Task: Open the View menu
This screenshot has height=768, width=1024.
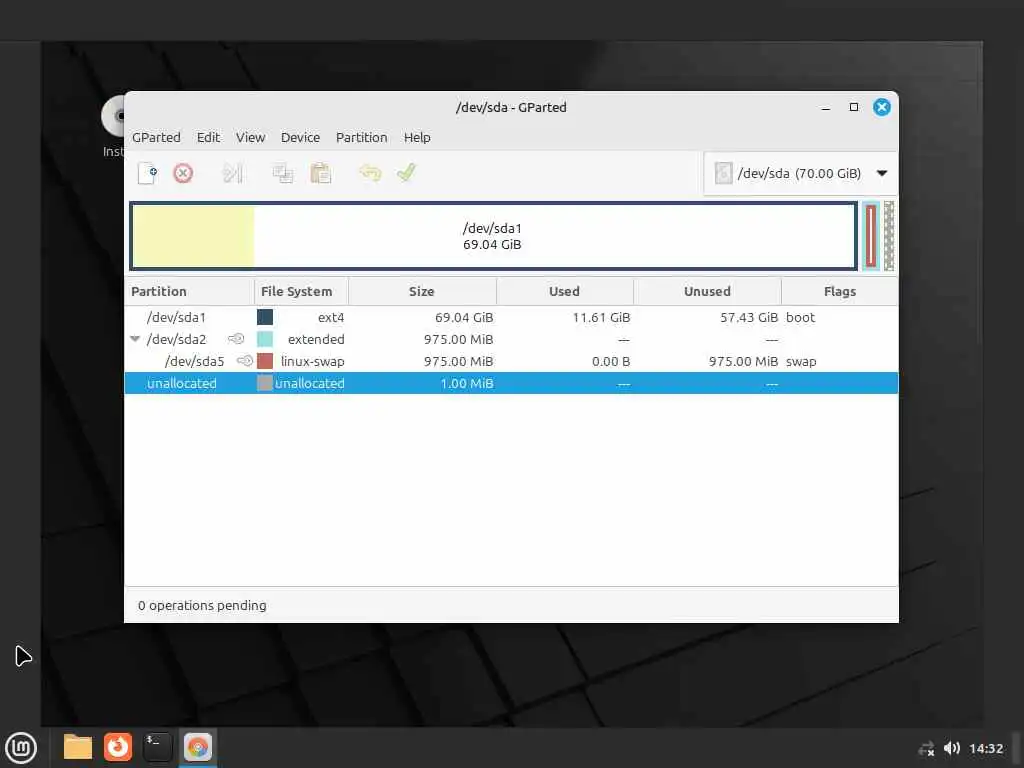Action: [x=250, y=137]
